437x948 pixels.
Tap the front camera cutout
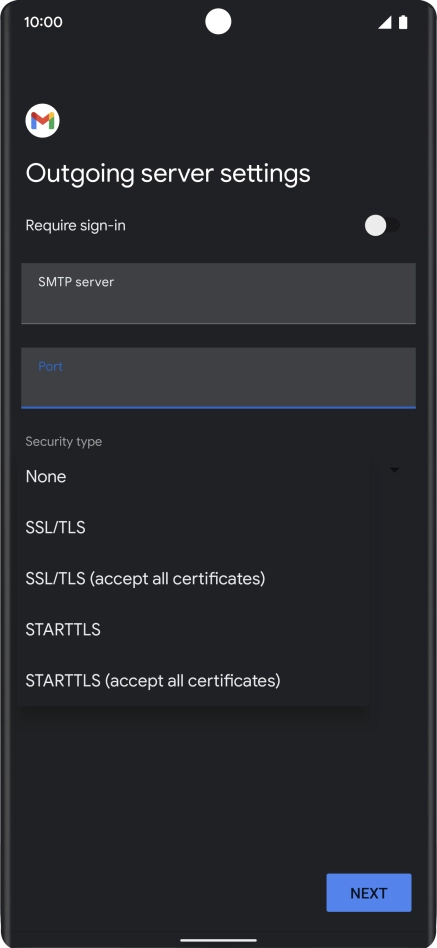coord(218,22)
